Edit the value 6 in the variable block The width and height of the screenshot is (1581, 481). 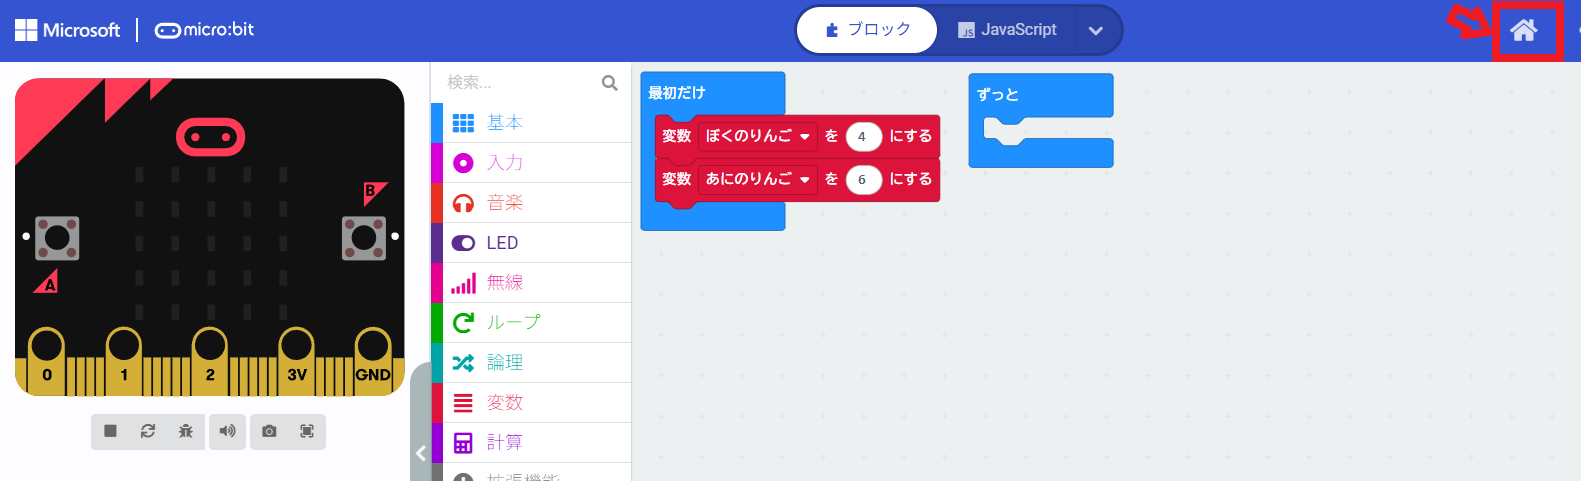[863, 180]
